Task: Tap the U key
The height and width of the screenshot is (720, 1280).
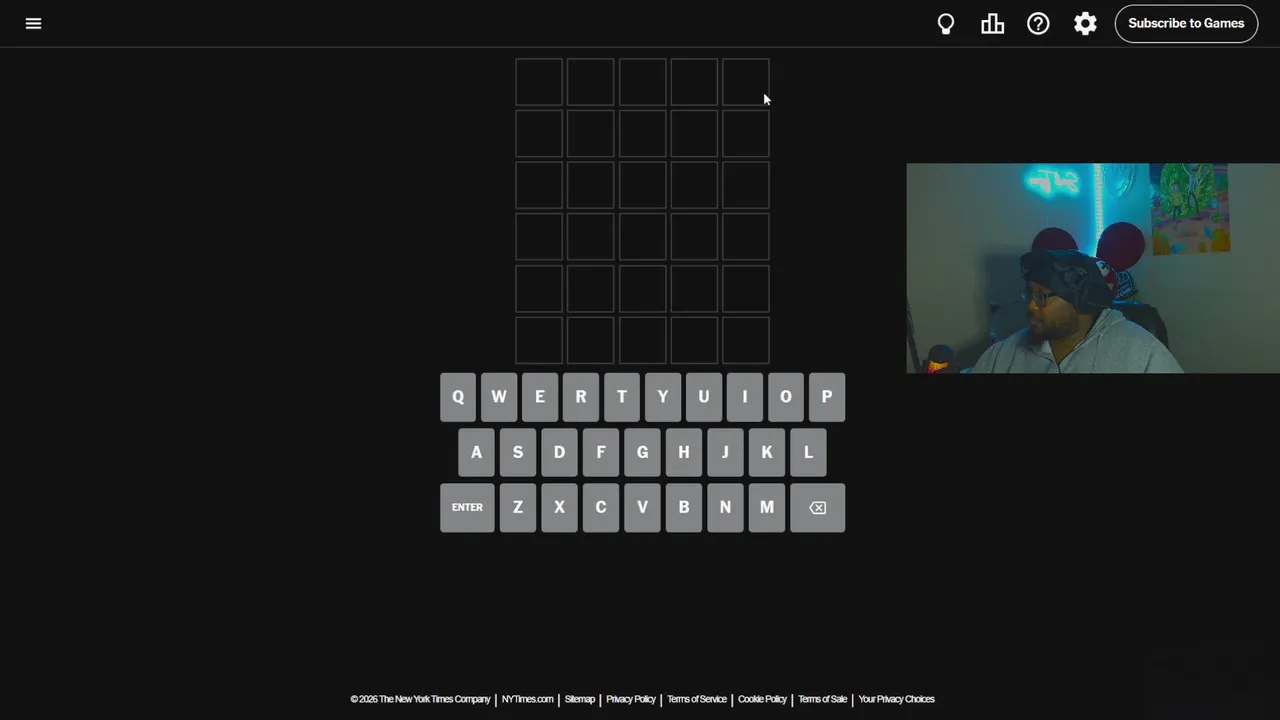Action: click(704, 397)
